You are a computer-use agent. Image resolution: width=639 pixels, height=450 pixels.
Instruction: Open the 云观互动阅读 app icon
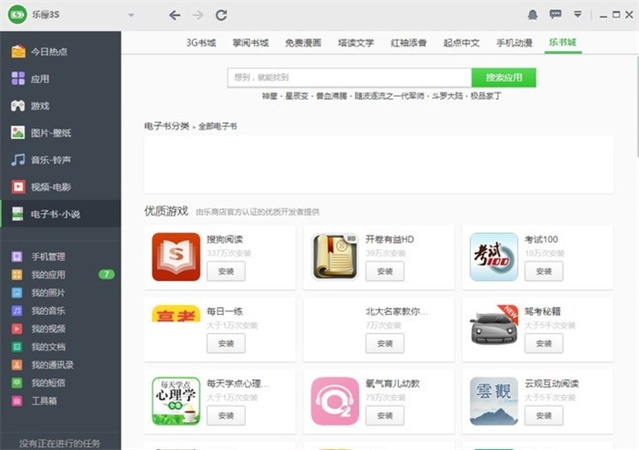click(494, 401)
